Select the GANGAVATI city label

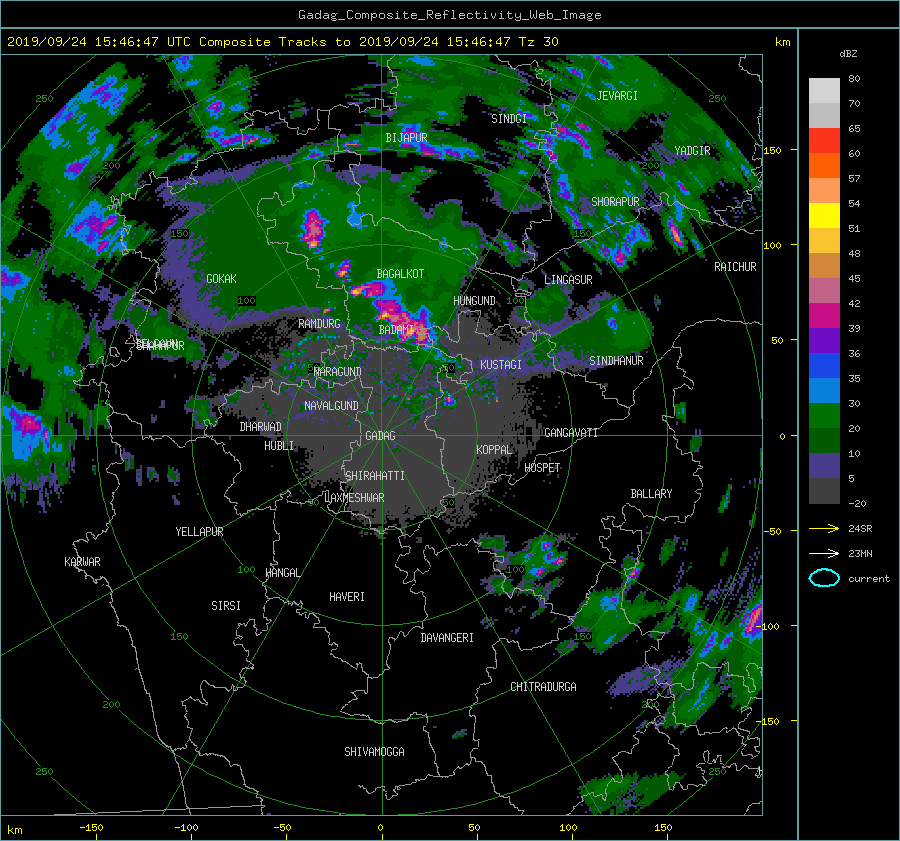click(571, 433)
